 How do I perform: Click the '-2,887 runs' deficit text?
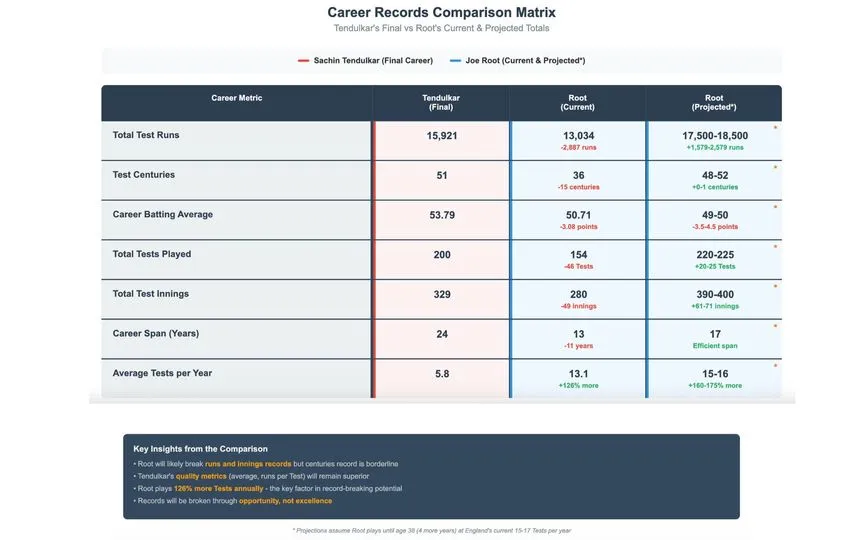coord(579,148)
